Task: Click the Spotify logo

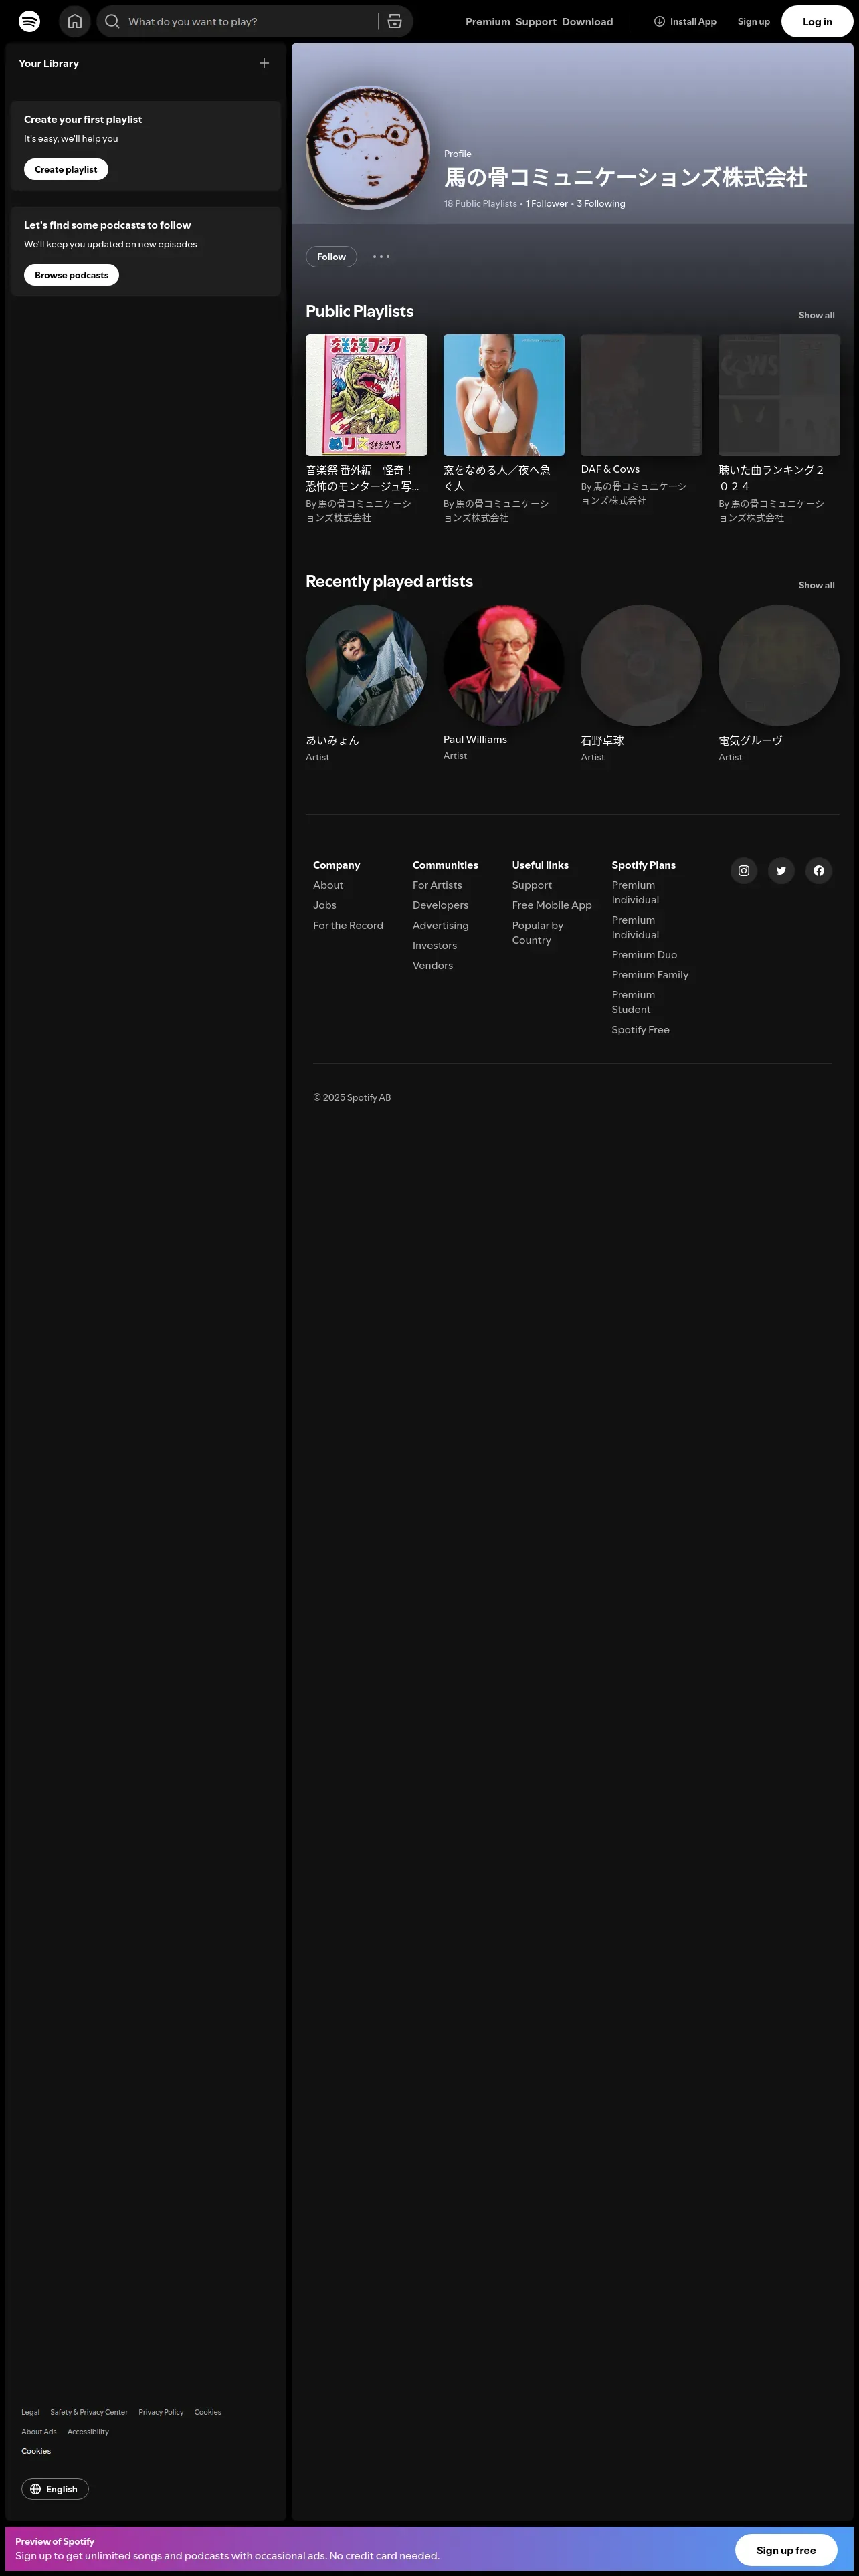Action: 30,21
